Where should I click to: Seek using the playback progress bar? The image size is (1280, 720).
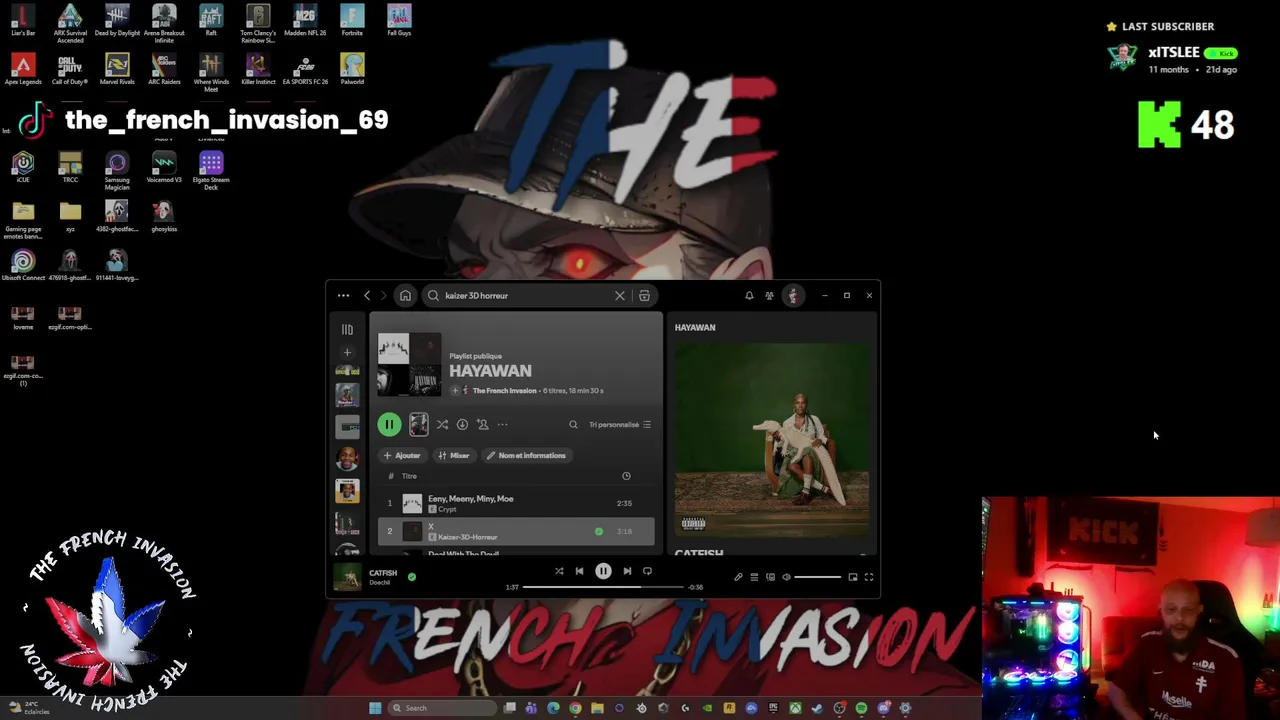click(x=604, y=587)
